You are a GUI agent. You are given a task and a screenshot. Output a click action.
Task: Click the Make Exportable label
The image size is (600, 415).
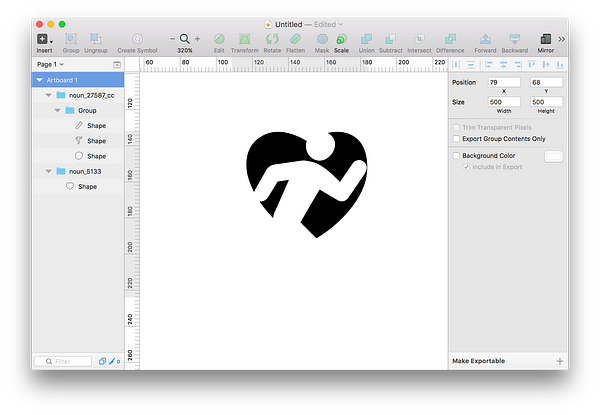click(478, 361)
